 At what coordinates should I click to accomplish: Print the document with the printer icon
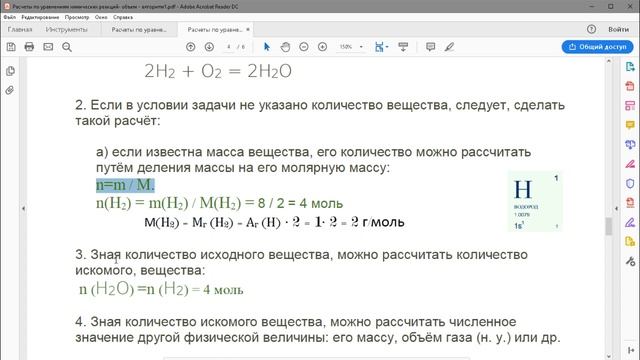pyautogui.click(x=29, y=47)
